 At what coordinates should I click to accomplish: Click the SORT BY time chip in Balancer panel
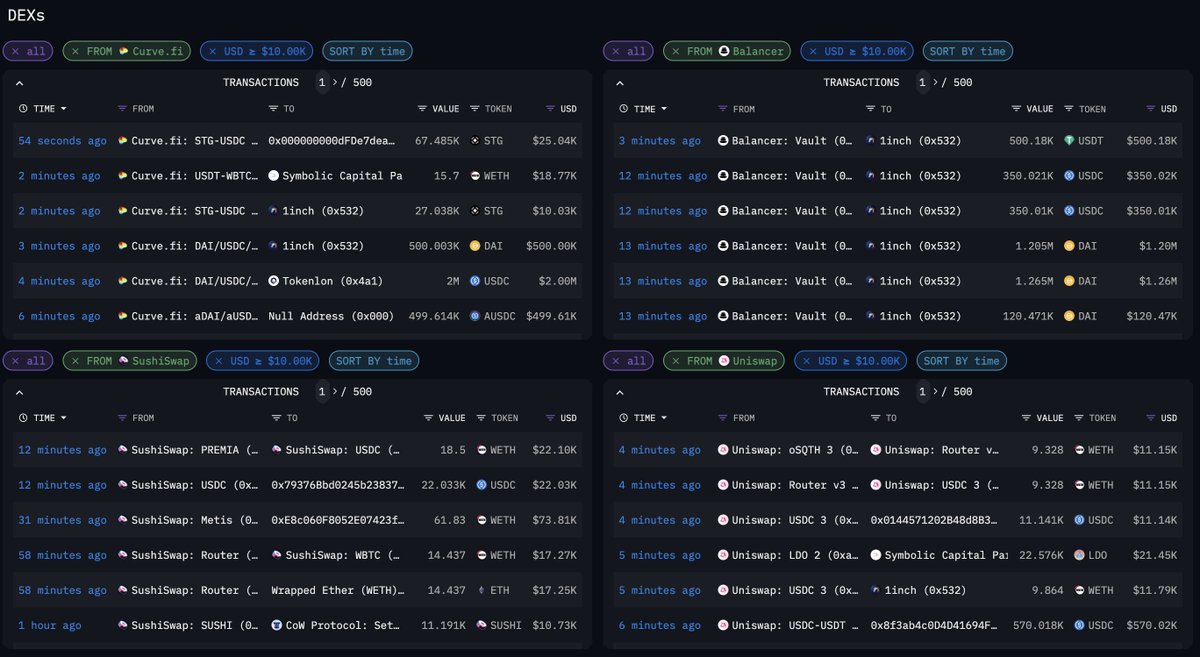(968, 51)
